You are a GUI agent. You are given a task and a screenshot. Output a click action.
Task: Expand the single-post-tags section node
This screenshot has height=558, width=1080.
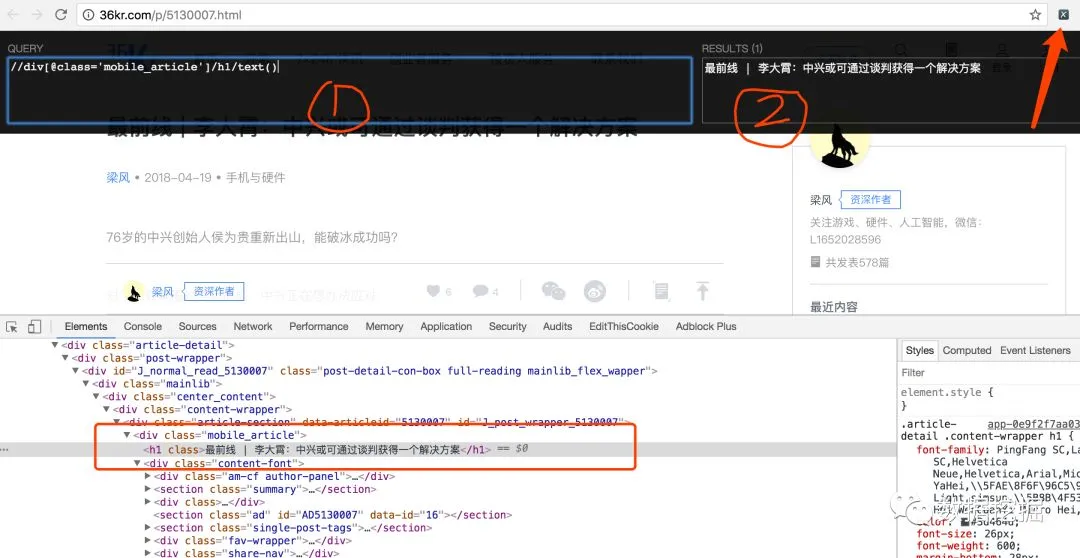(147, 528)
